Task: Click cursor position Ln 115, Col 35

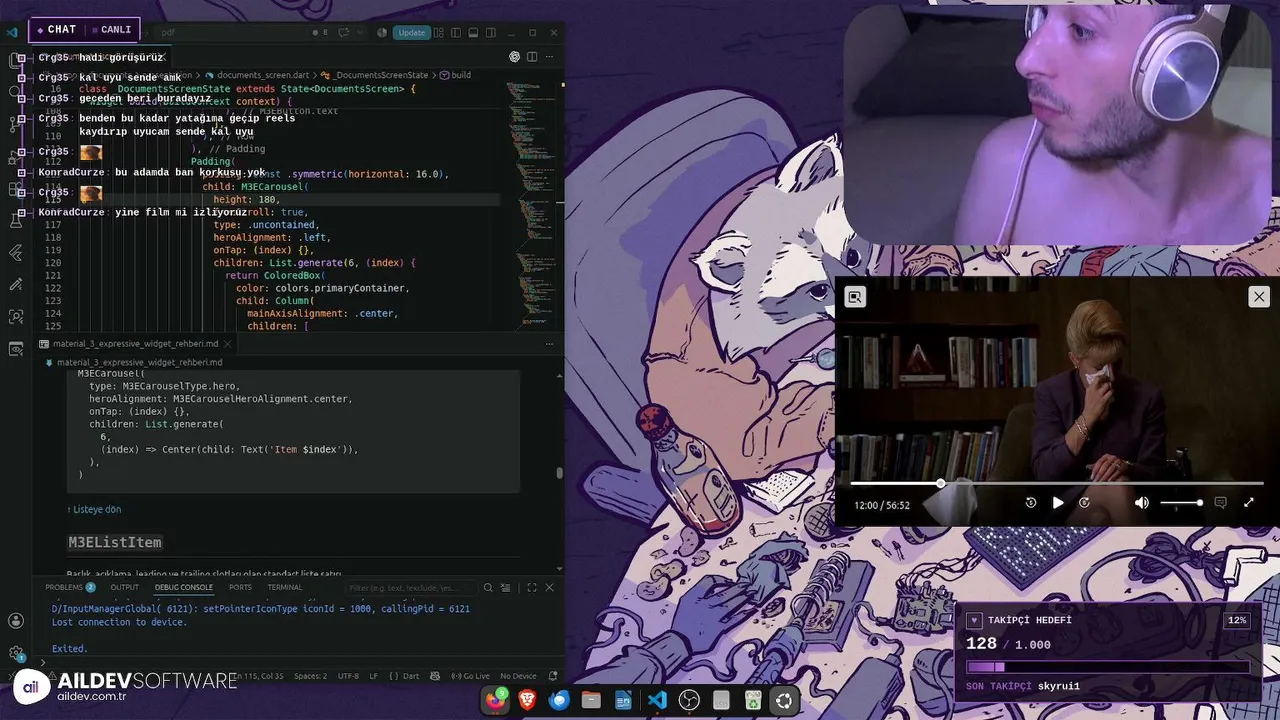Action: (257, 676)
